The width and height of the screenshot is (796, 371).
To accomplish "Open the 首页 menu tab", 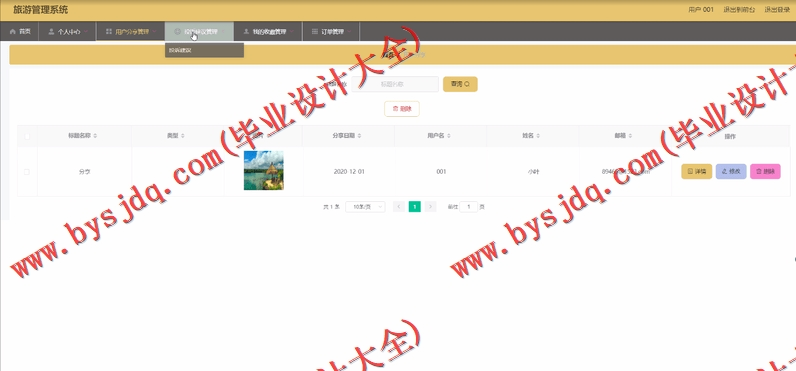I will (20, 31).
